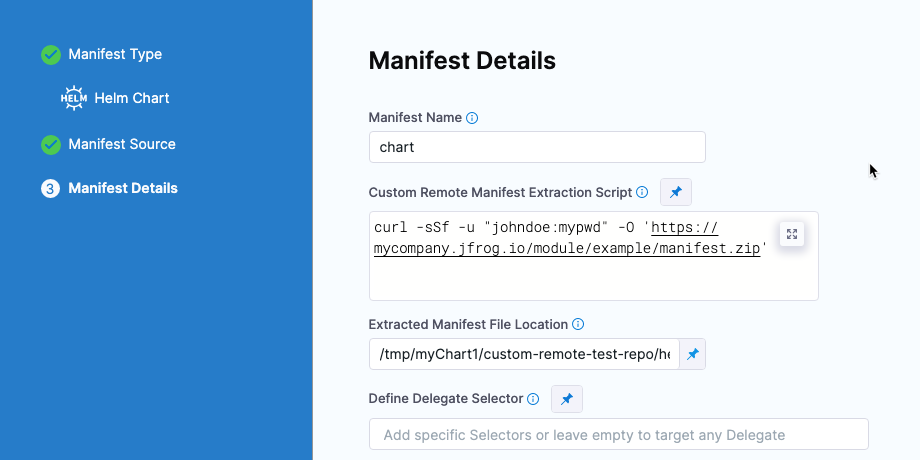Select the Manifest Details step

click(x=123, y=189)
